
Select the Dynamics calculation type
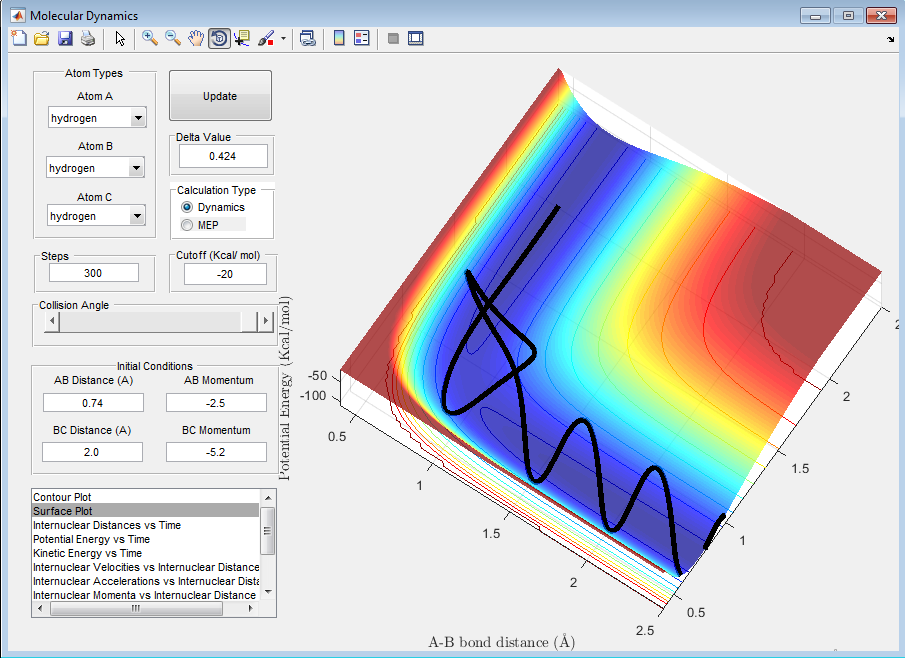(x=187, y=207)
